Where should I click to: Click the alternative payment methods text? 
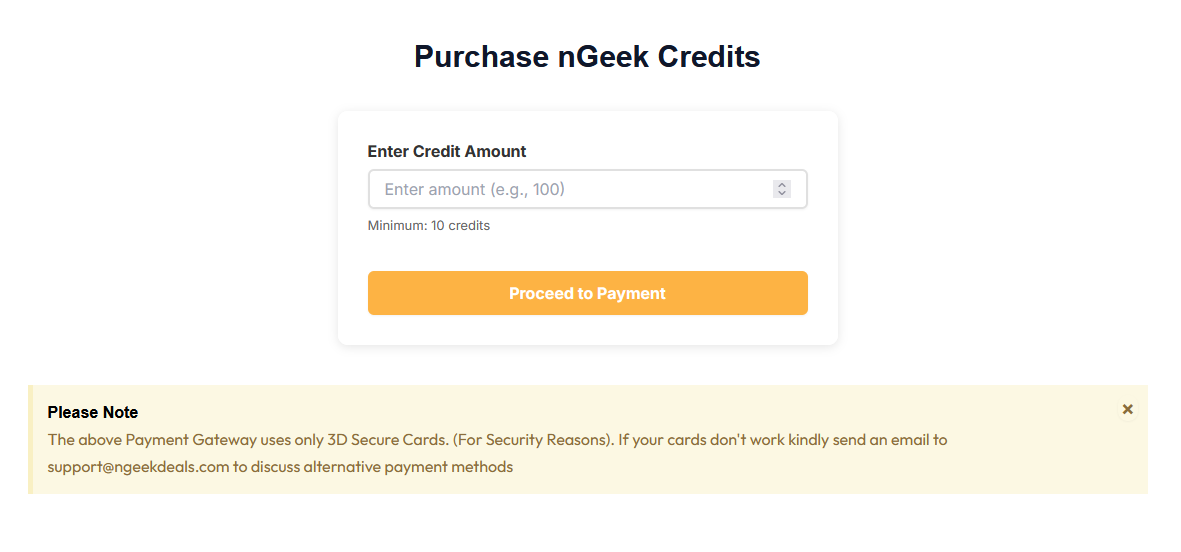[x=408, y=466]
